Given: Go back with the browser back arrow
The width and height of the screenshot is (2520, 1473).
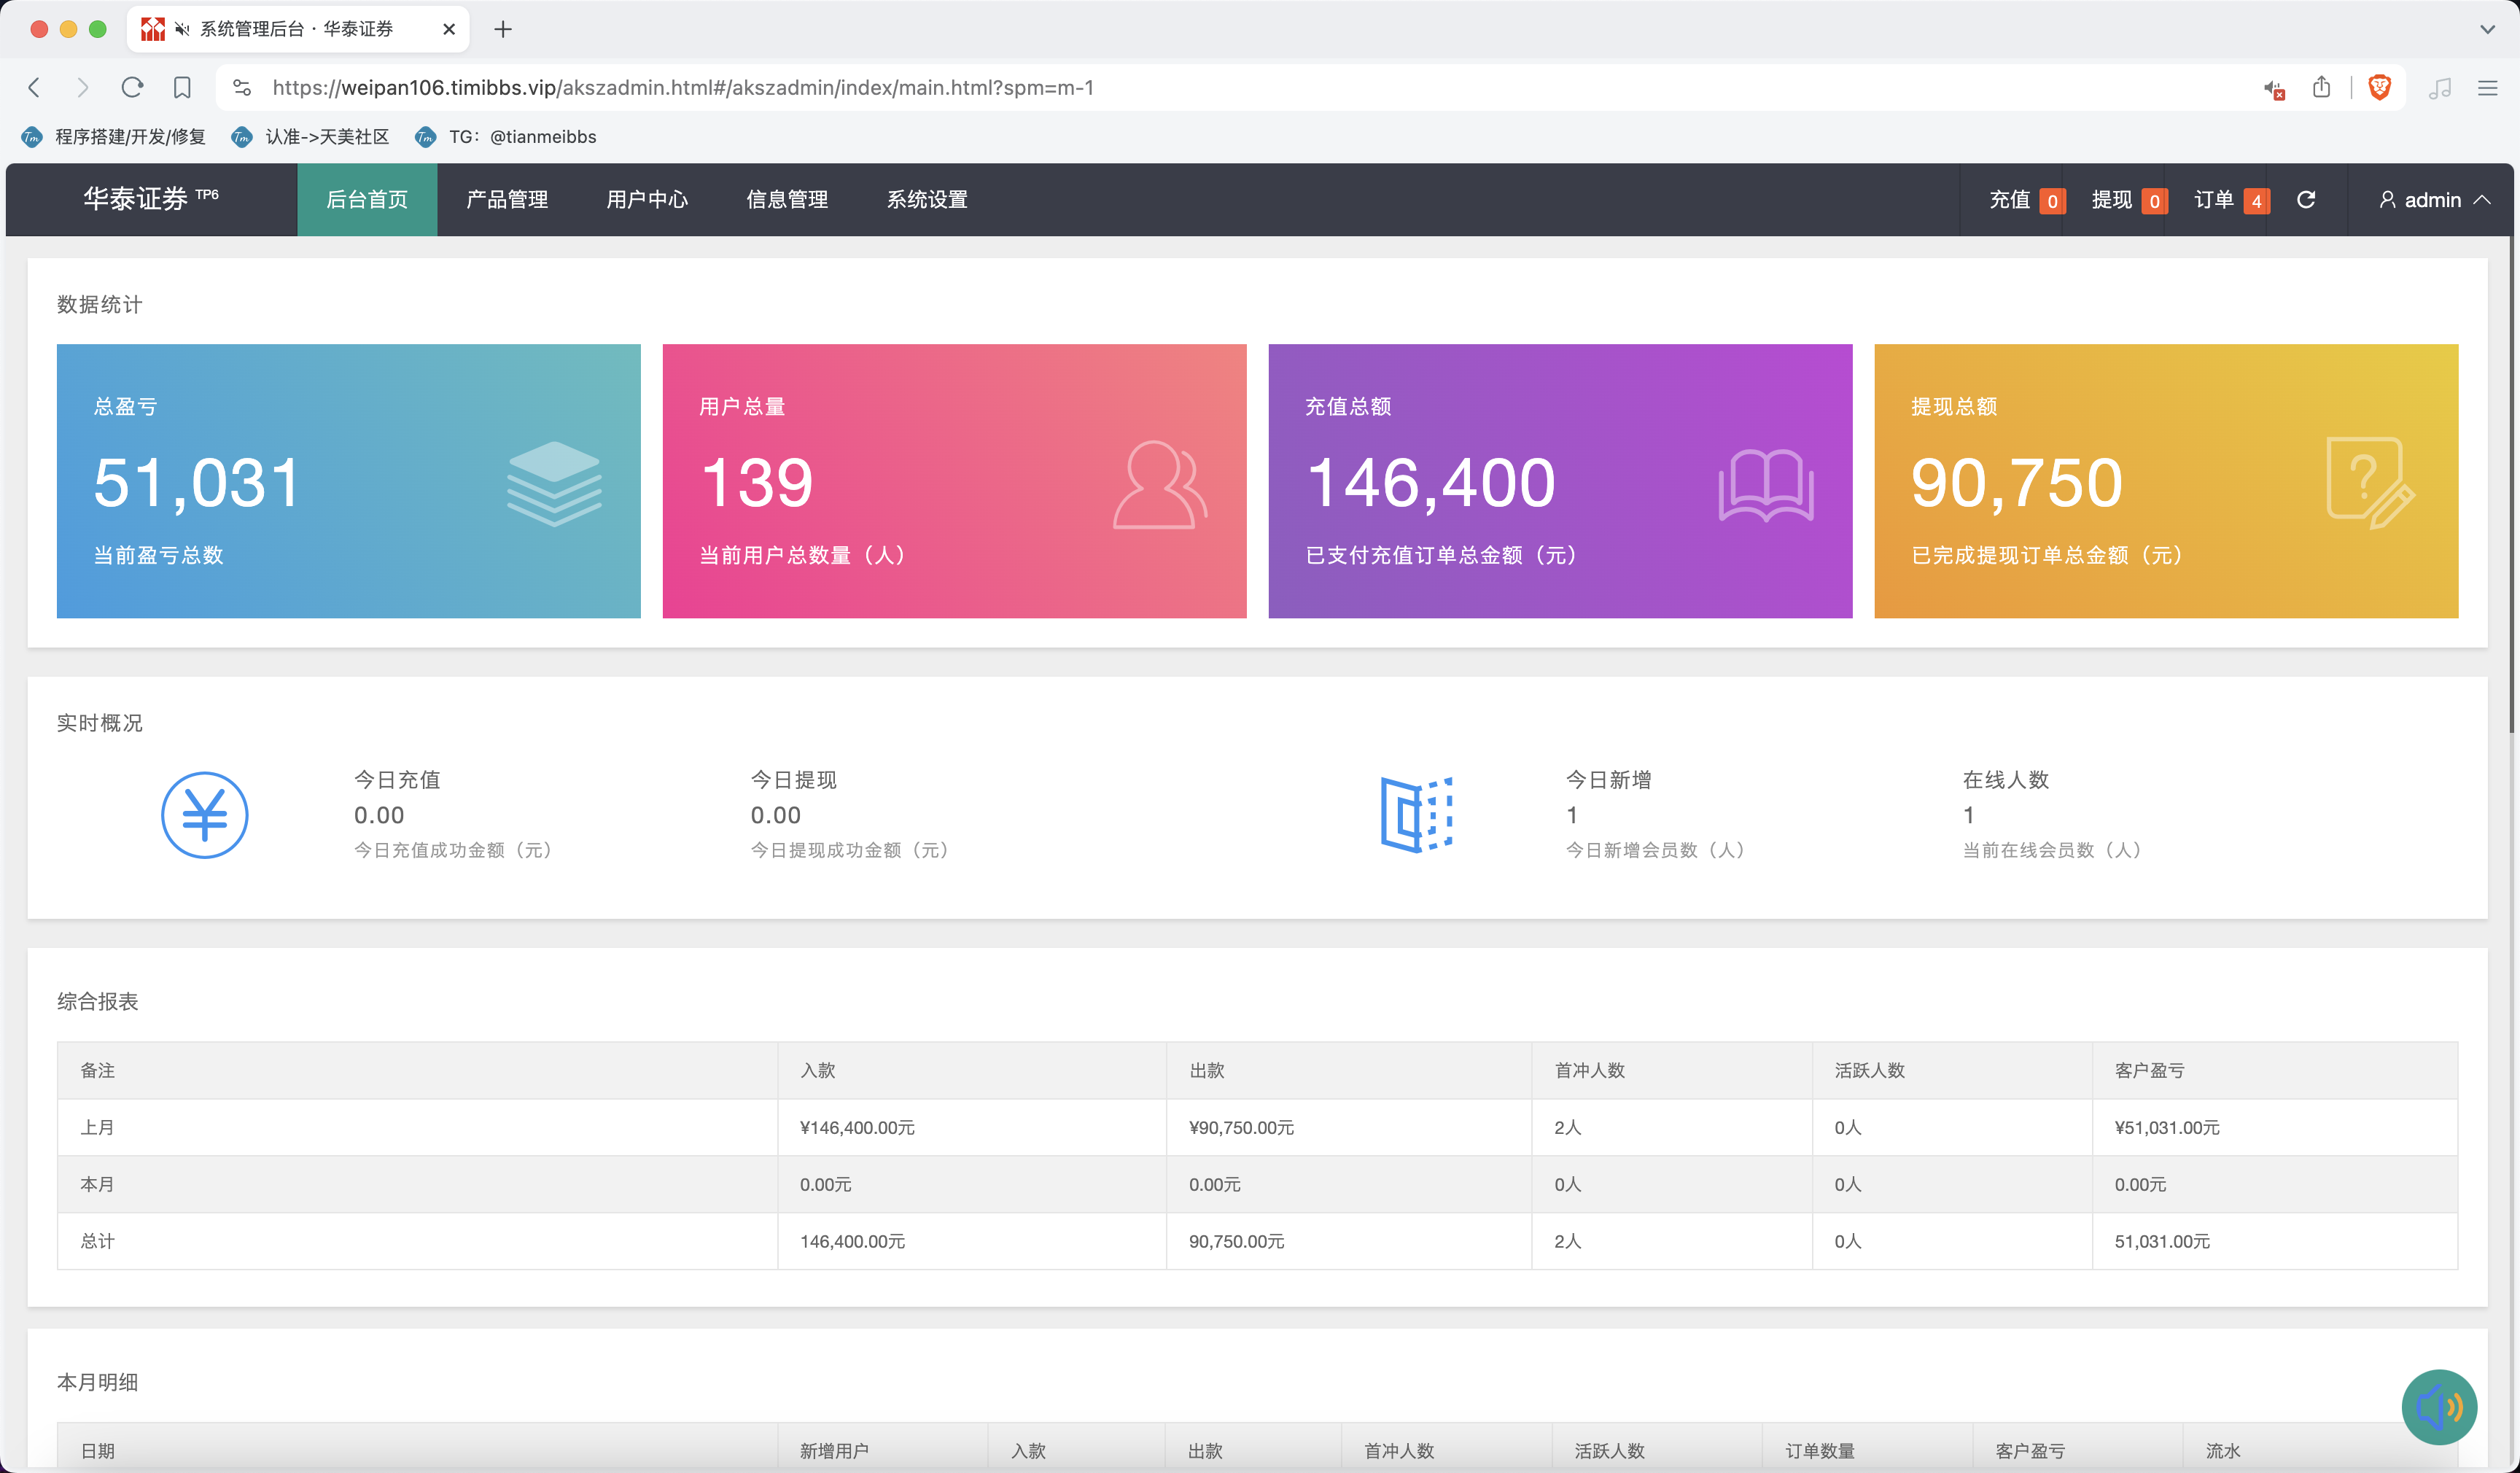Looking at the screenshot, I should click(34, 88).
